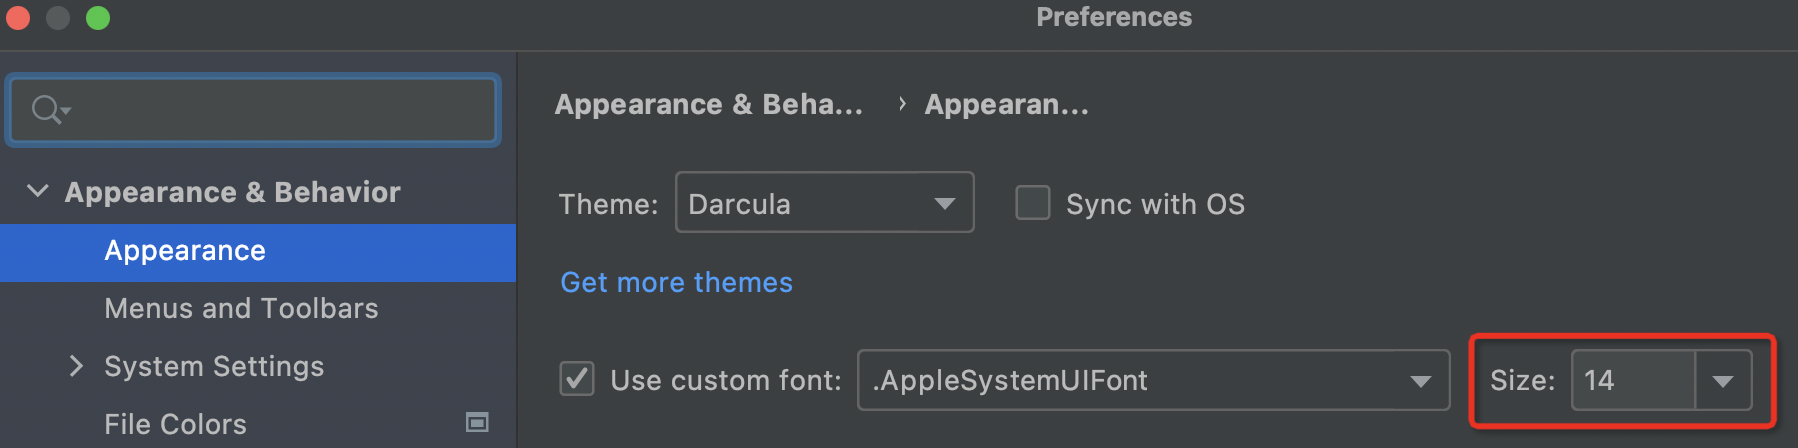Follow the Get more themes link
This screenshot has width=1798, height=448.
click(676, 283)
